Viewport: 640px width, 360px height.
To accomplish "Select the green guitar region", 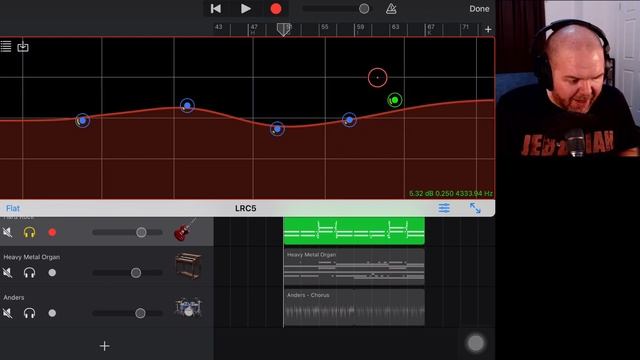I will coord(354,231).
